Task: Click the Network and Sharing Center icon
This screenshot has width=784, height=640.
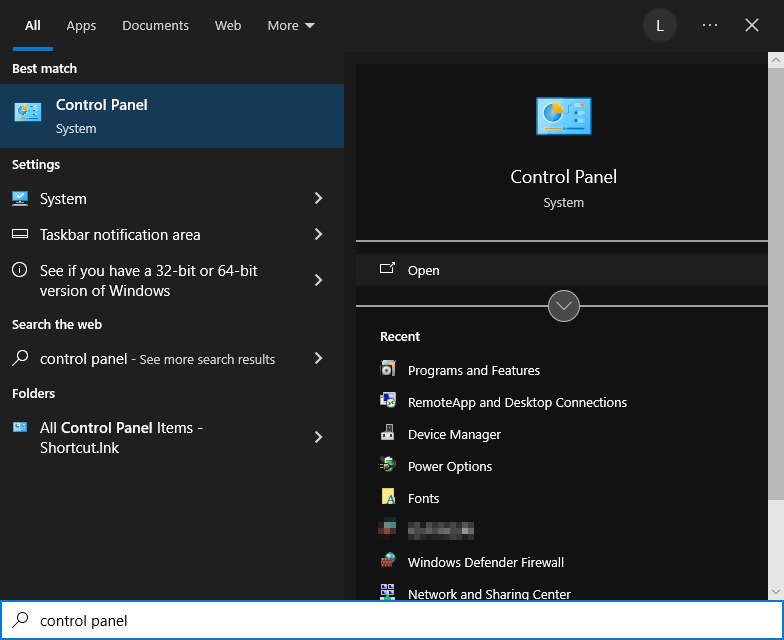Action: click(388, 592)
